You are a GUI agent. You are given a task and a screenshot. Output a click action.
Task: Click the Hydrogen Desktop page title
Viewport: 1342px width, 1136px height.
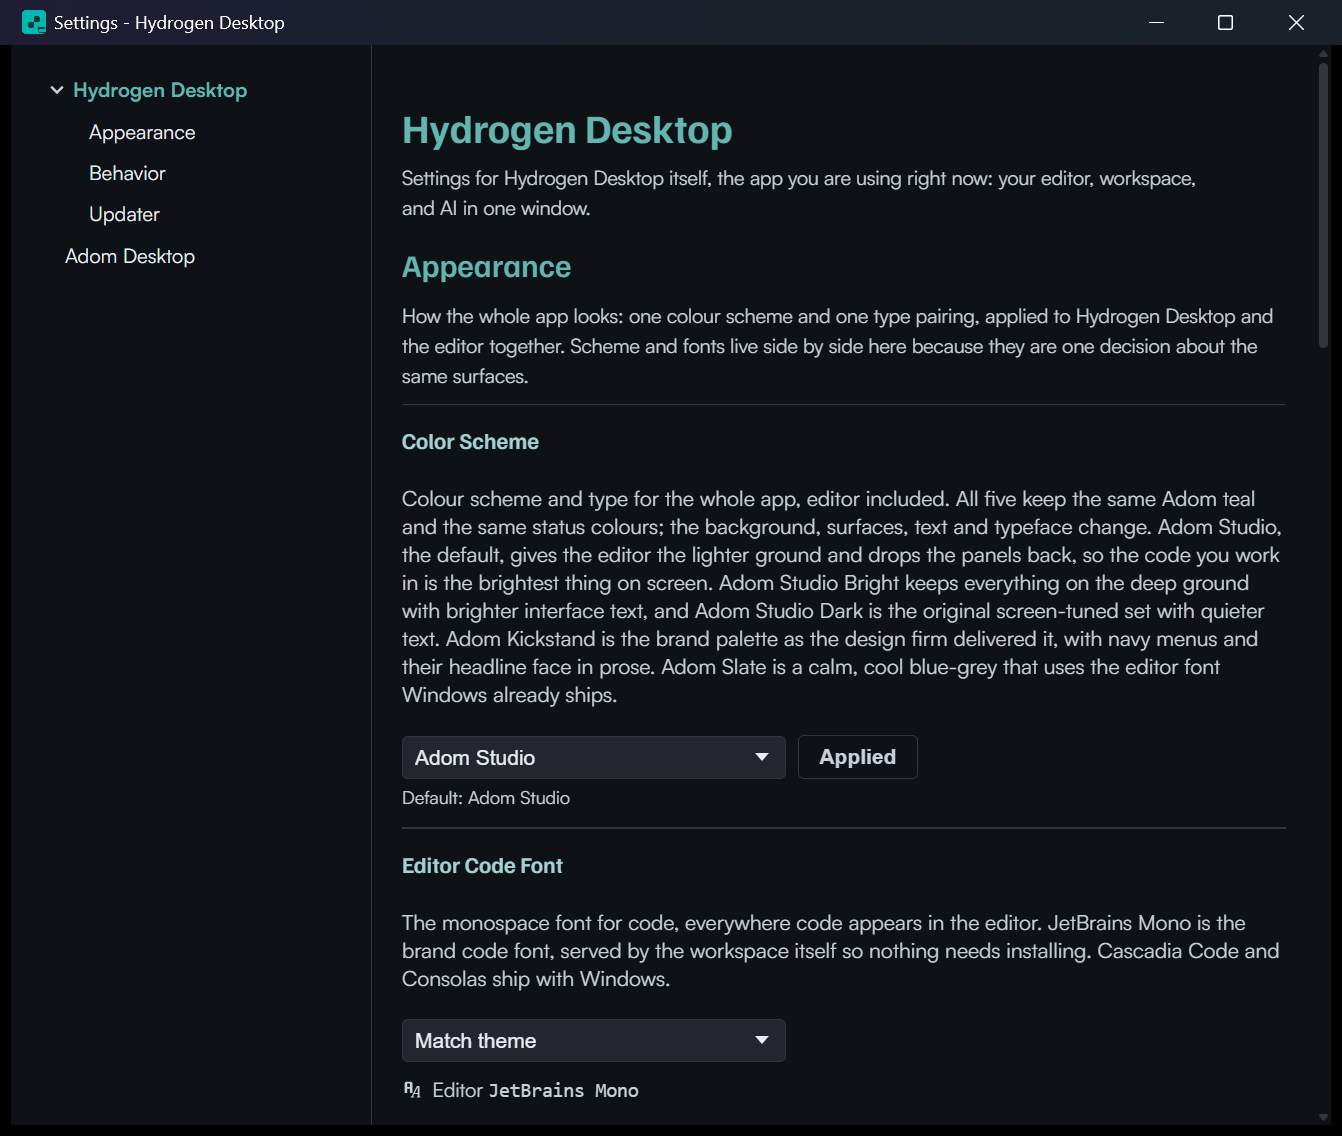[567, 130]
